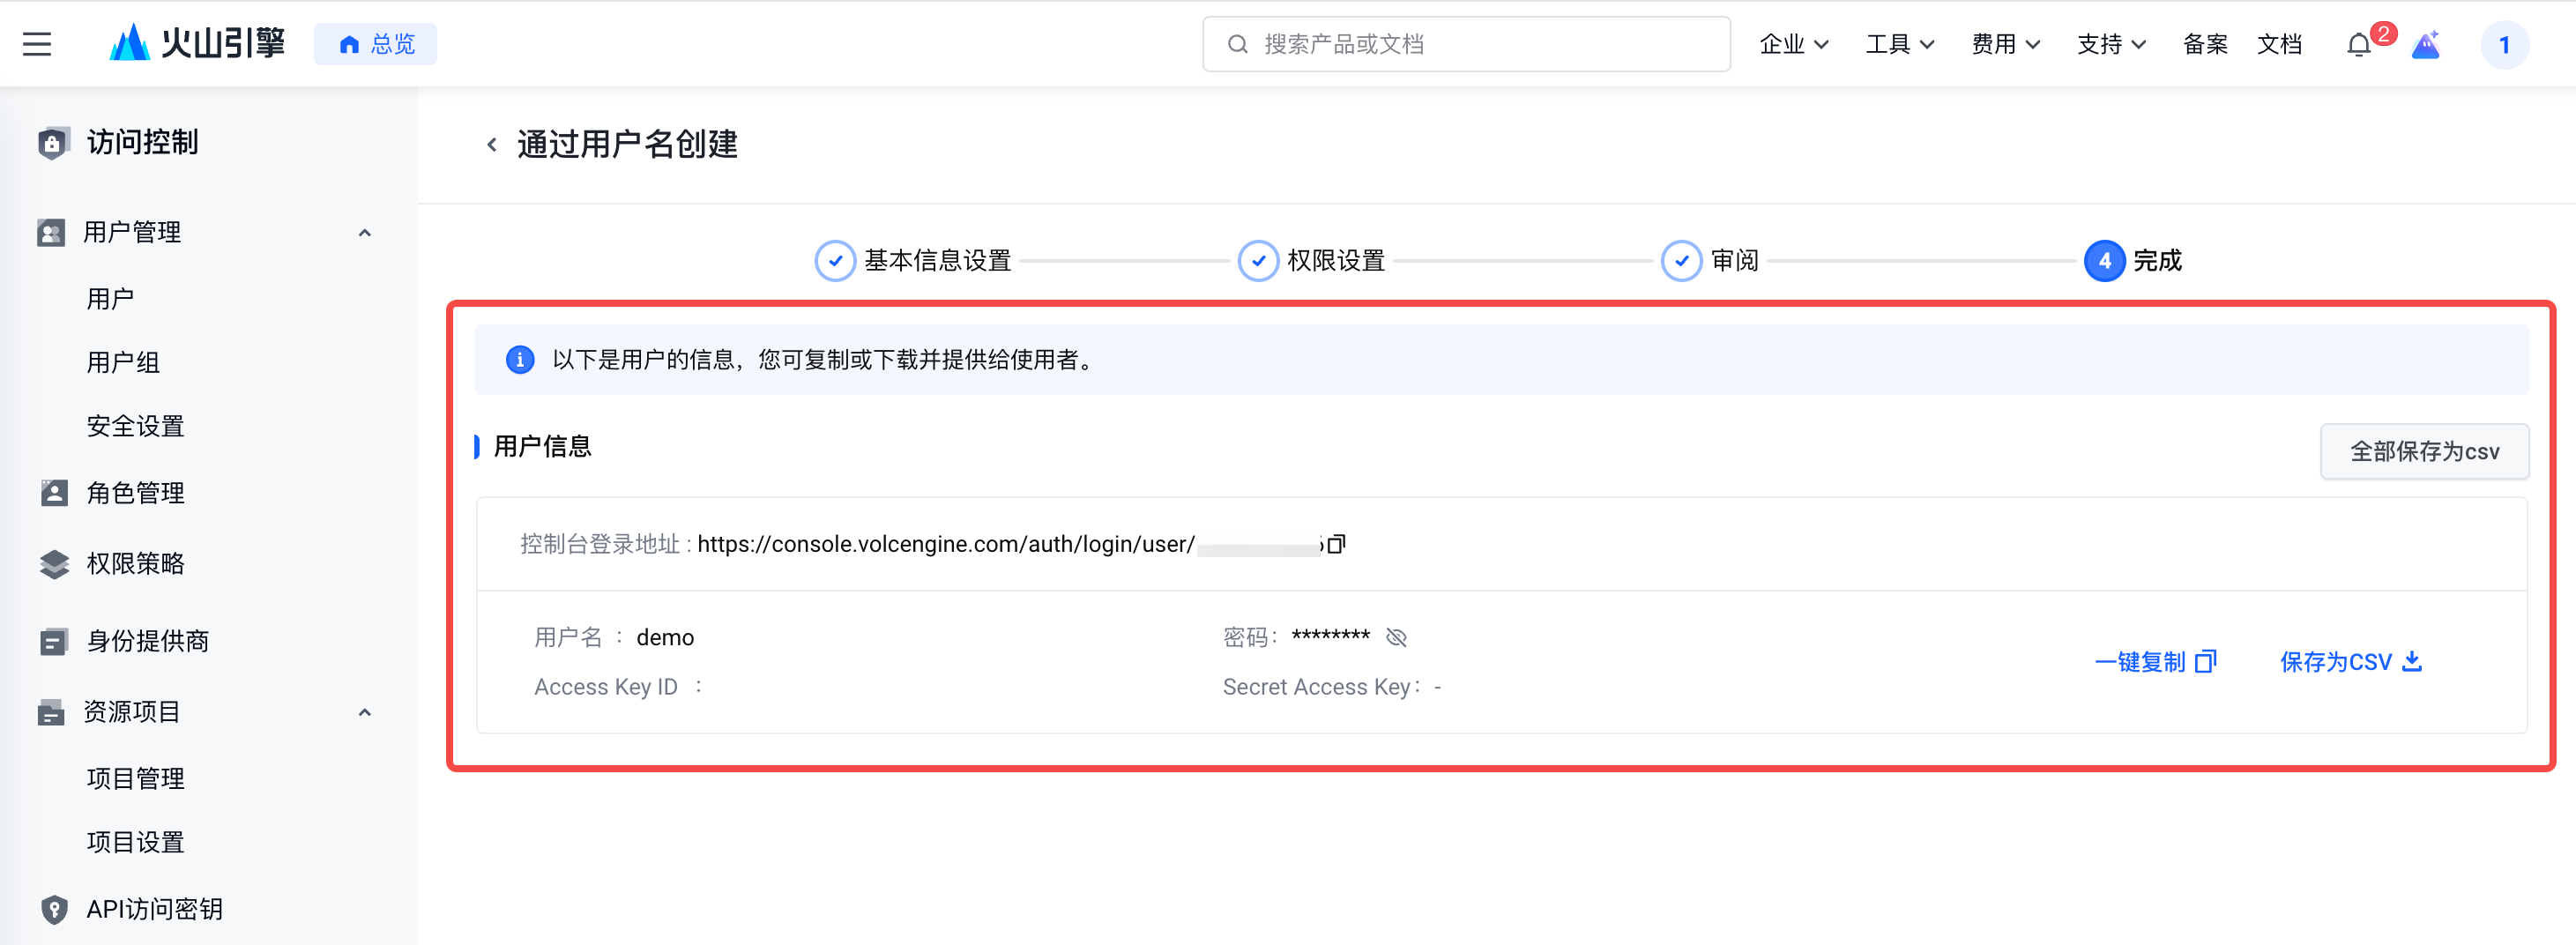Open 文档 in top navigation

(x=2280, y=44)
